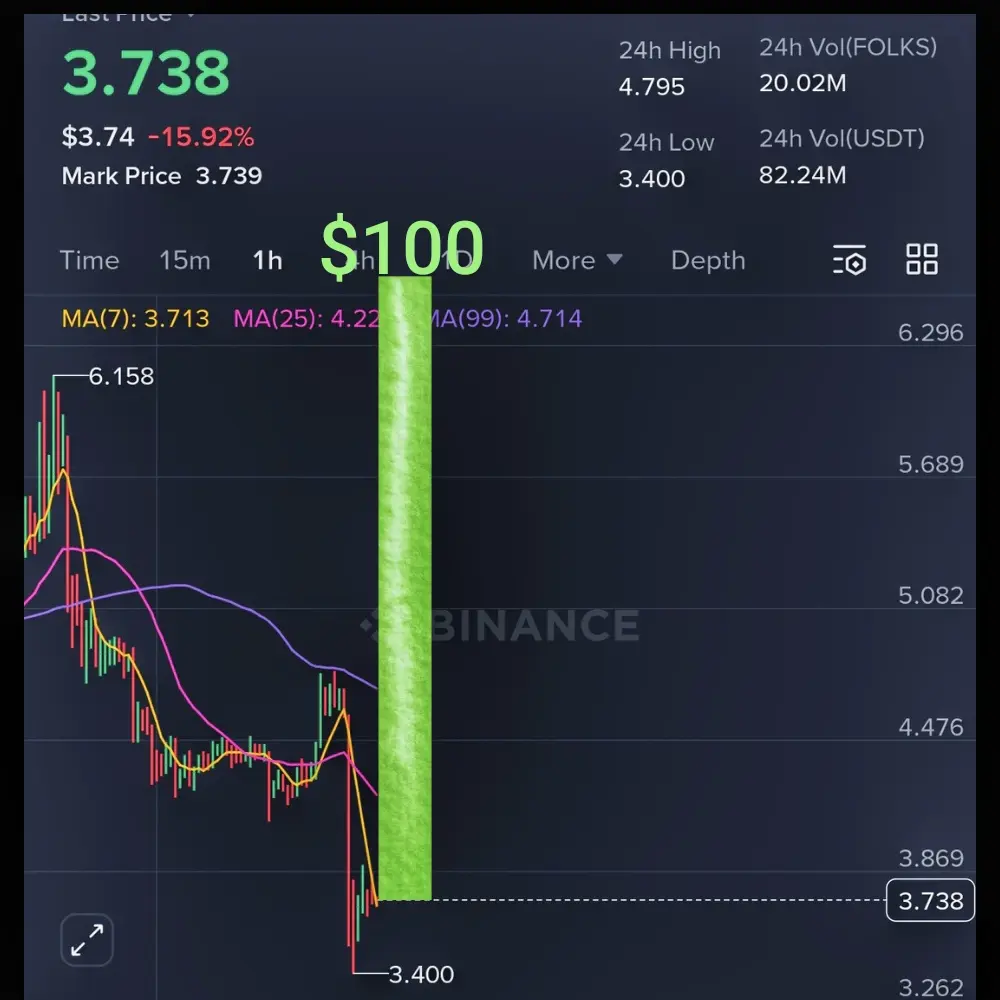
Task: Tap the large 3.738 last price
Action: pos(146,73)
